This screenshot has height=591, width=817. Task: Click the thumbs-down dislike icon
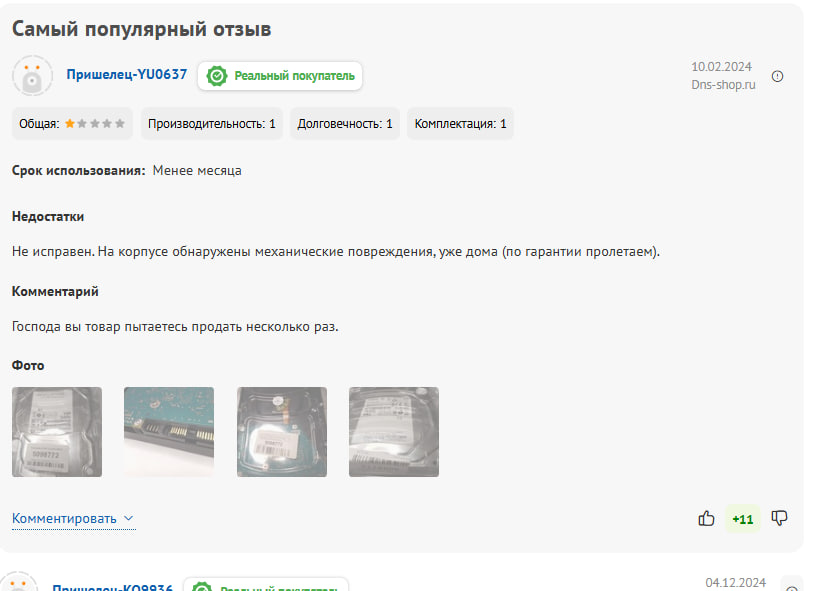coord(779,518)
